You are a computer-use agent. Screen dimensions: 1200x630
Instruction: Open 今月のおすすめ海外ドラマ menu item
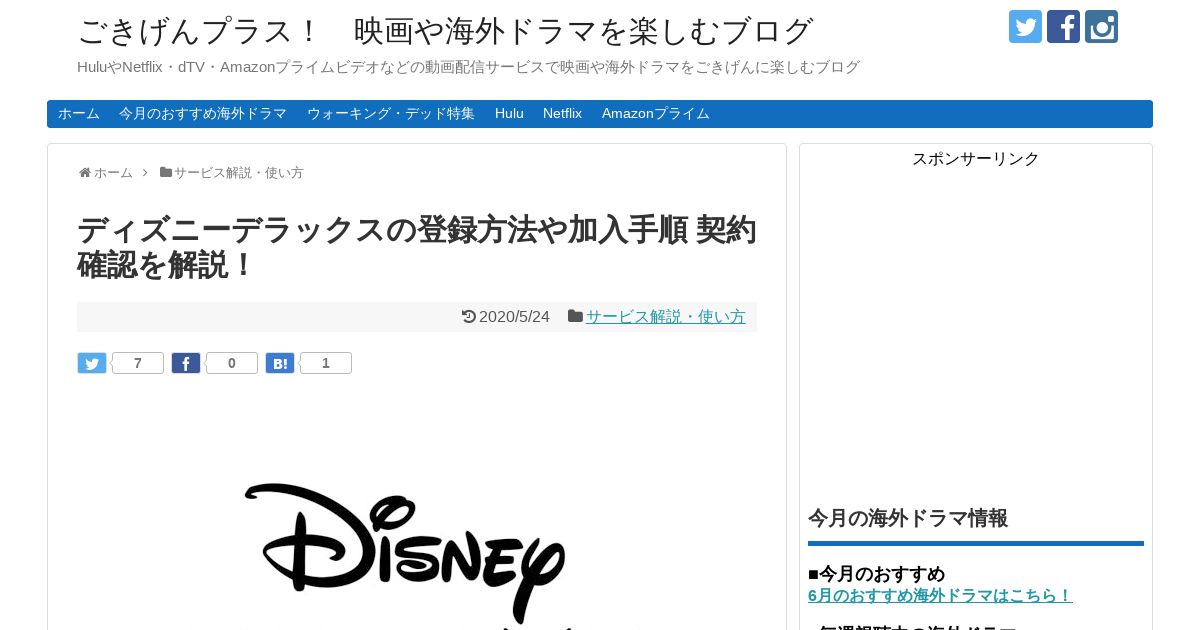point(203,114)
